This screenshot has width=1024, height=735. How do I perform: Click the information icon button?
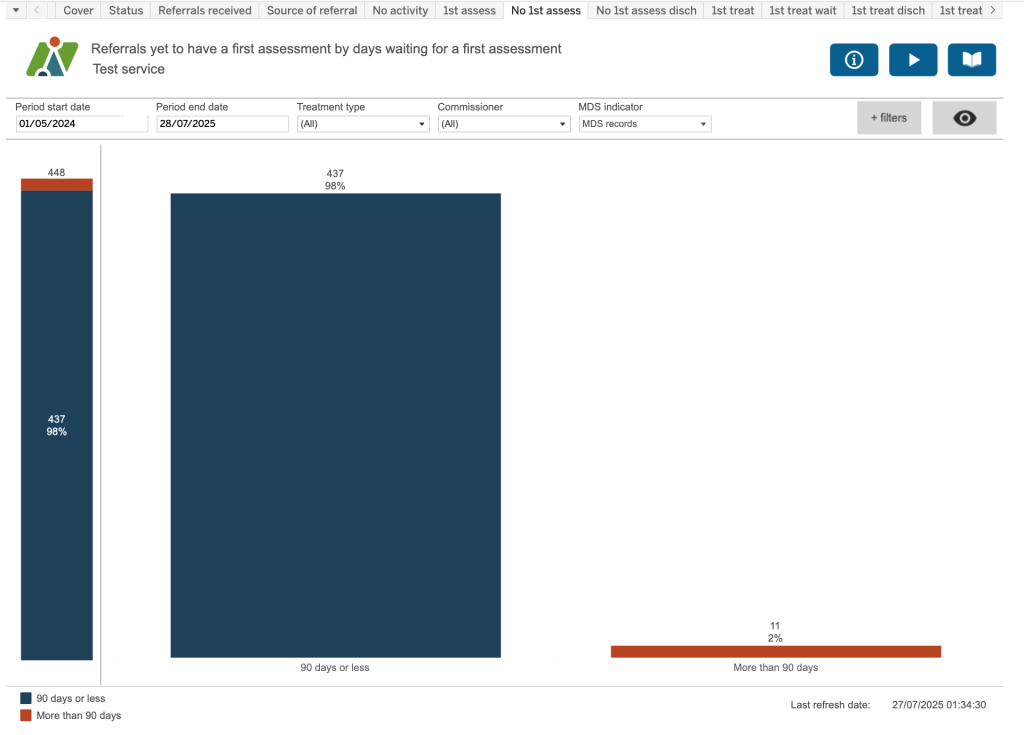(x=853, y=60)
